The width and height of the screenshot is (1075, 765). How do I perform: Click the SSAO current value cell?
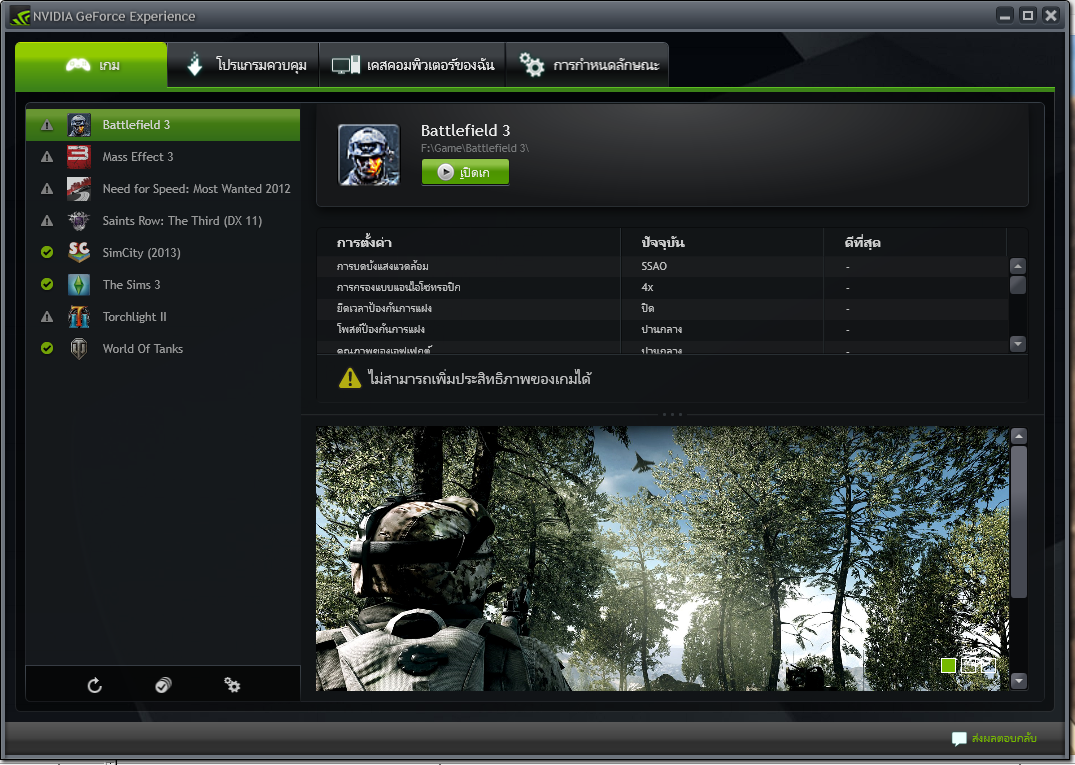click(x=654, y=266)
